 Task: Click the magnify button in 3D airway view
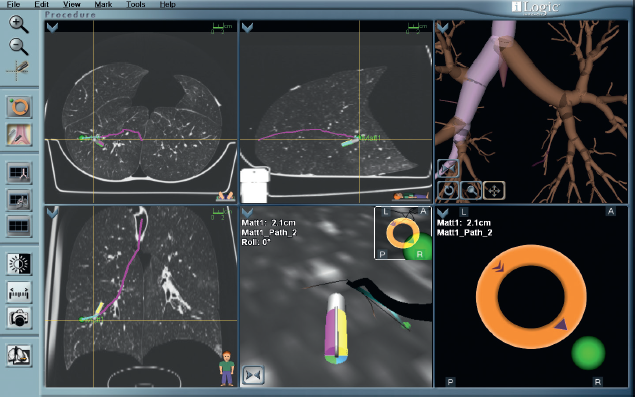[471, 190]
